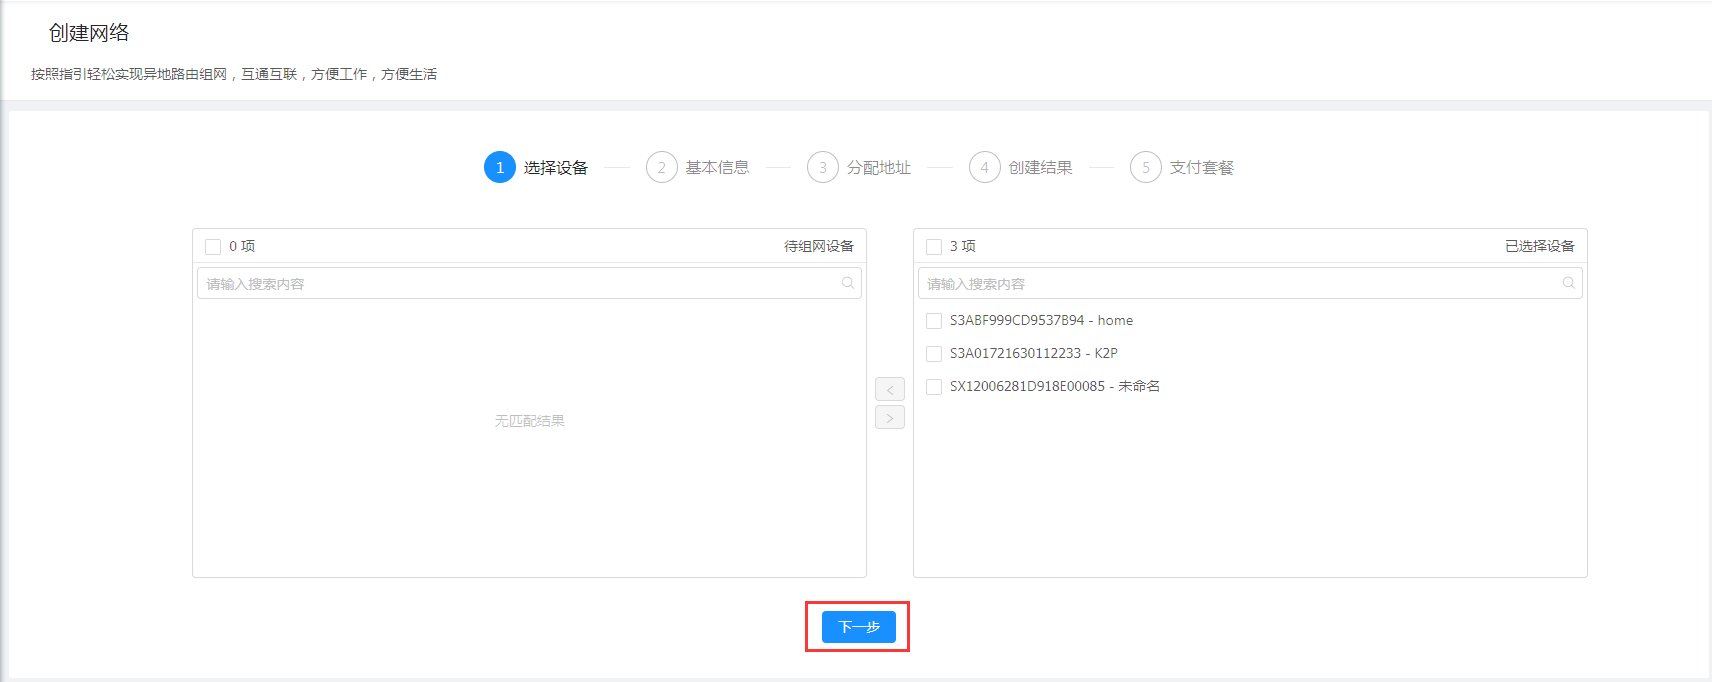Click the 无匹配结果 empty list message
Viewport: 1712px width, 682px height.
pyautogui.click(x=530, y=421)
